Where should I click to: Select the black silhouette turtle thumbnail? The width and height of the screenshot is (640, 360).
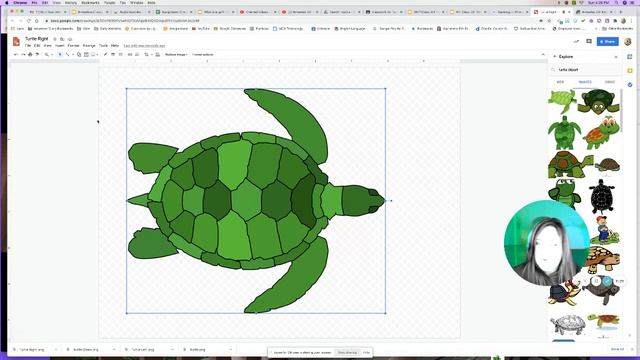coord(602,196)
